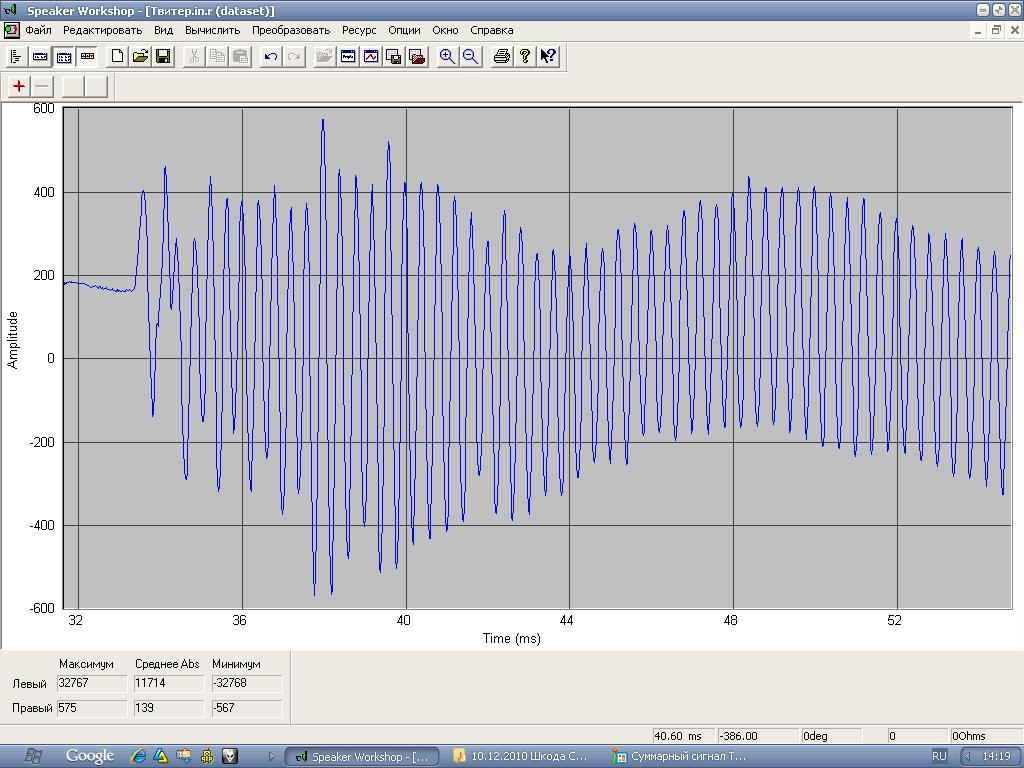Click the Undo arrow icon
Screen dimensions: 1024x768
click(x=270, y=57)
